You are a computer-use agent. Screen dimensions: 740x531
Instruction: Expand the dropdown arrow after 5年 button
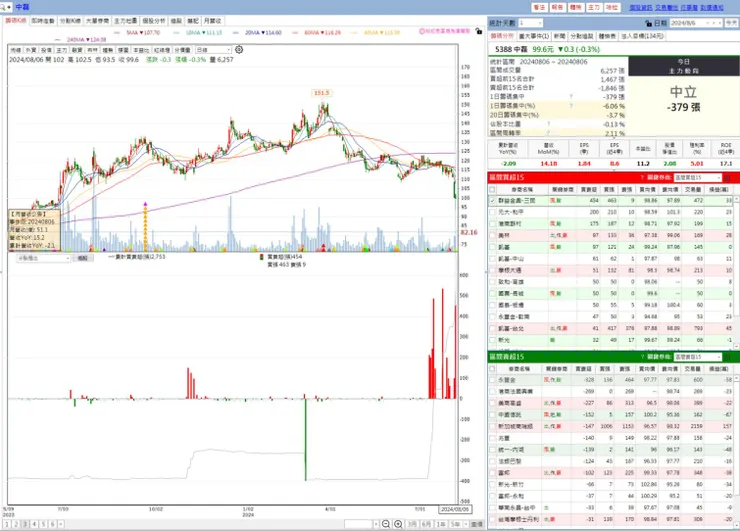click(466, 524)
